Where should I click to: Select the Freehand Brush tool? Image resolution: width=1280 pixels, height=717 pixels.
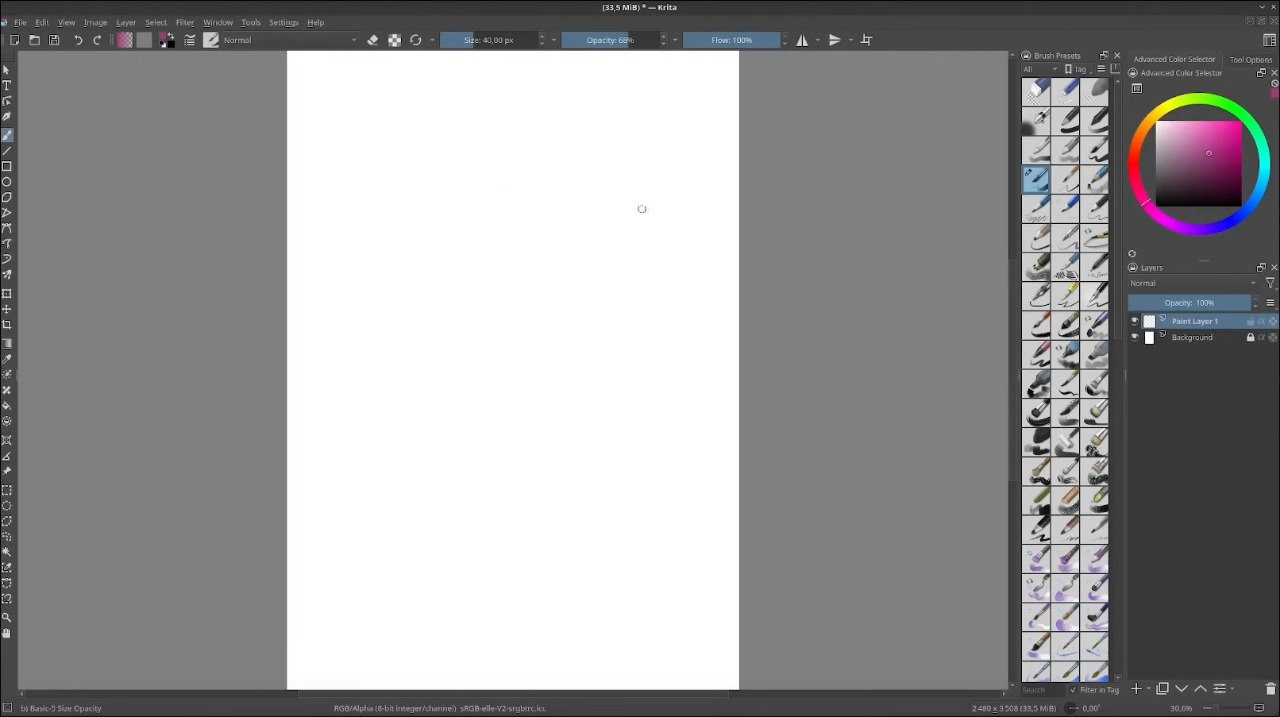click(7, 135)
